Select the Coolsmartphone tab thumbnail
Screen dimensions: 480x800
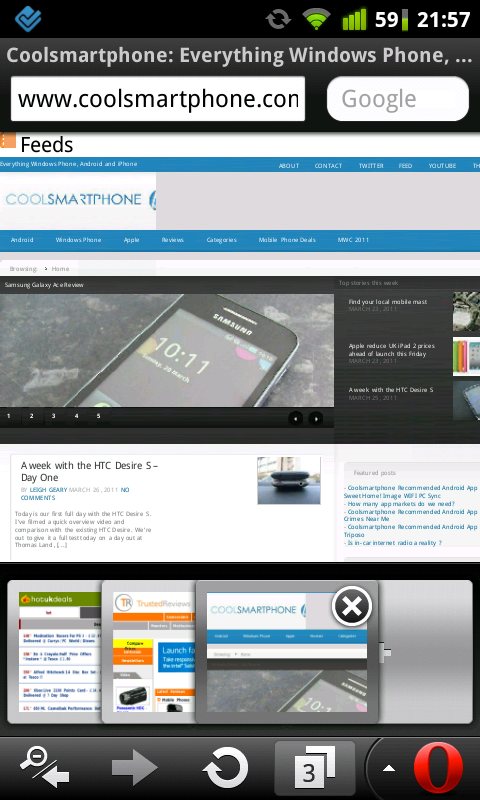287,652
